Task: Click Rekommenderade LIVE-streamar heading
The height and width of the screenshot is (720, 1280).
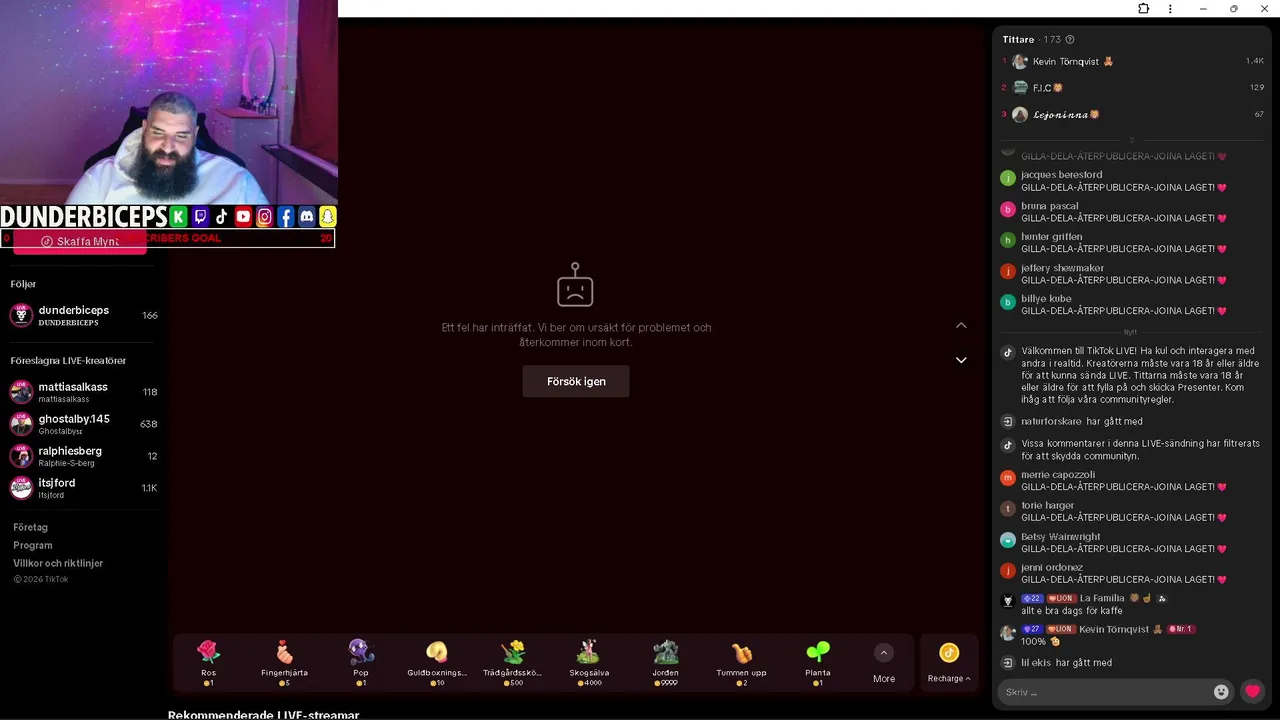Action: click(x=263, y=715)
